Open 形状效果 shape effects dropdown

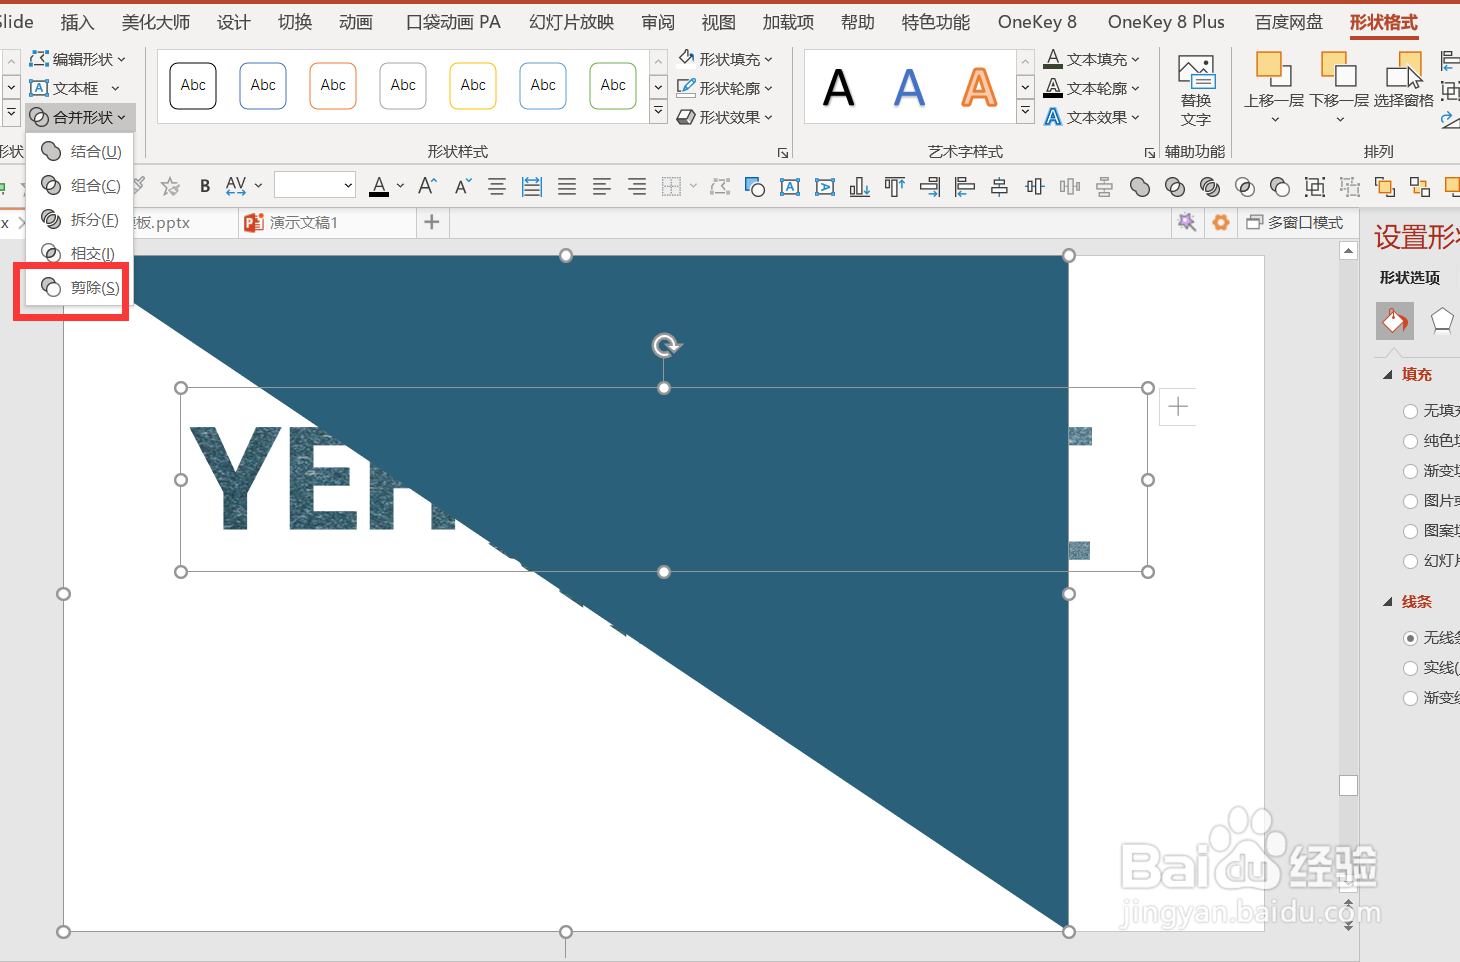tap(726, 117)
